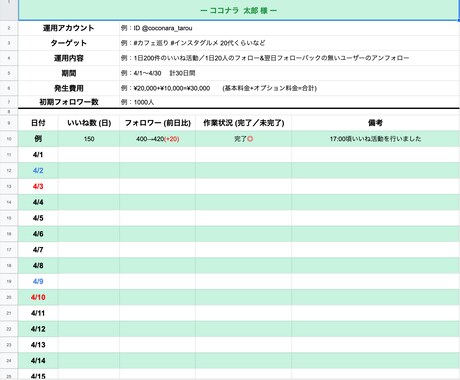Select row number 10 header
Screen dimensions: 460x380
click(x=9, y=139)
